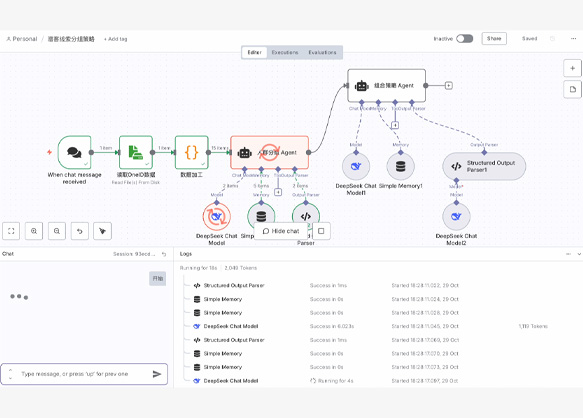Click the Logs panel title
This screenshot has height=418, width=583.
pos(186,254)
